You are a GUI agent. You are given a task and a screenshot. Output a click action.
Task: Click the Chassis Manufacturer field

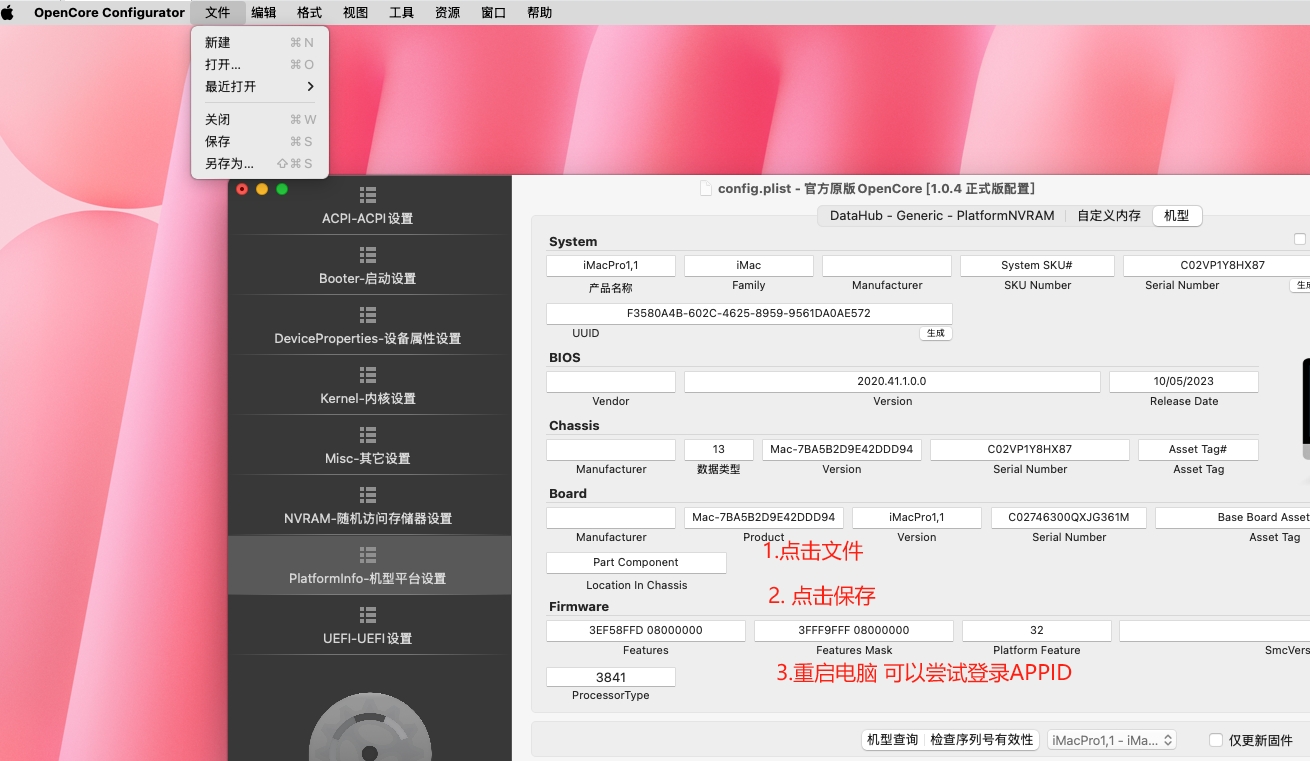pyautogui.click(x=611, y=449)
